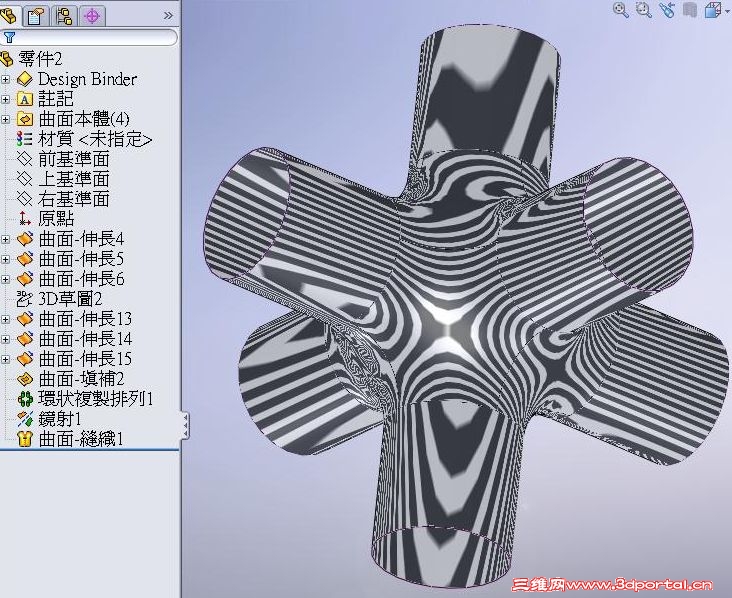
Task: Click the 曲面本體 folder icon
Action: coord(25,120)
